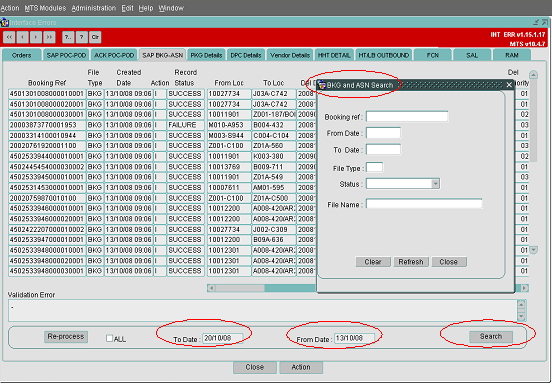Click the Interface Errors window icon
The height and width of the screenshot is (384, 552).
5,23
